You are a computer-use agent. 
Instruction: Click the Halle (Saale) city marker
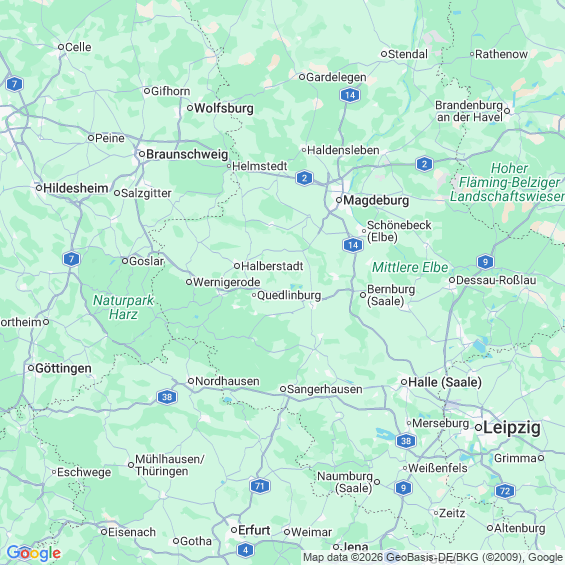pyautogui.click(x=404, y=382)
